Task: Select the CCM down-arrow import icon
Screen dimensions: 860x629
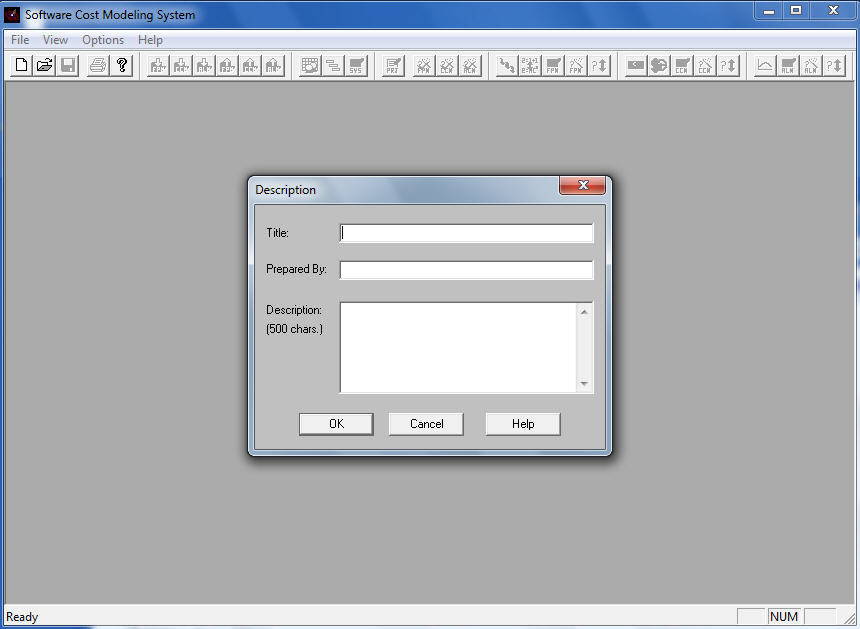Action: click(x=181, y=65)
